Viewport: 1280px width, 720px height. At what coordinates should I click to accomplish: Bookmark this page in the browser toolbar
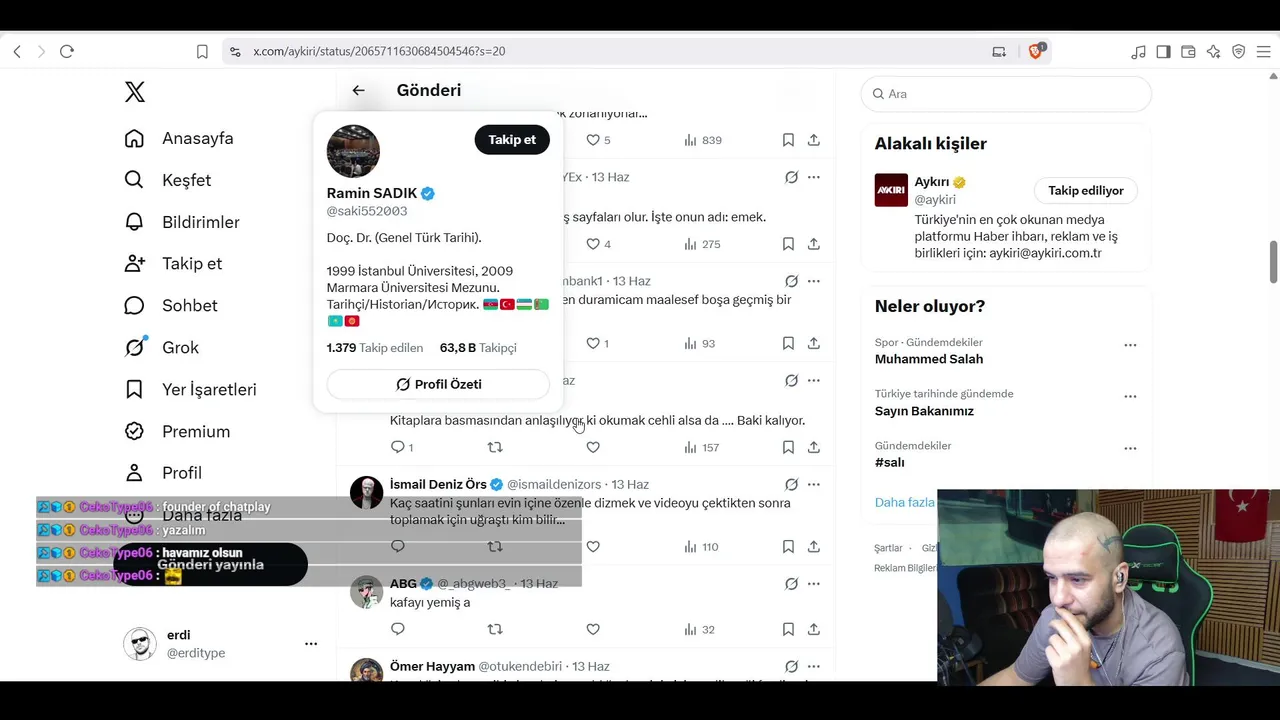coord(202,51)
